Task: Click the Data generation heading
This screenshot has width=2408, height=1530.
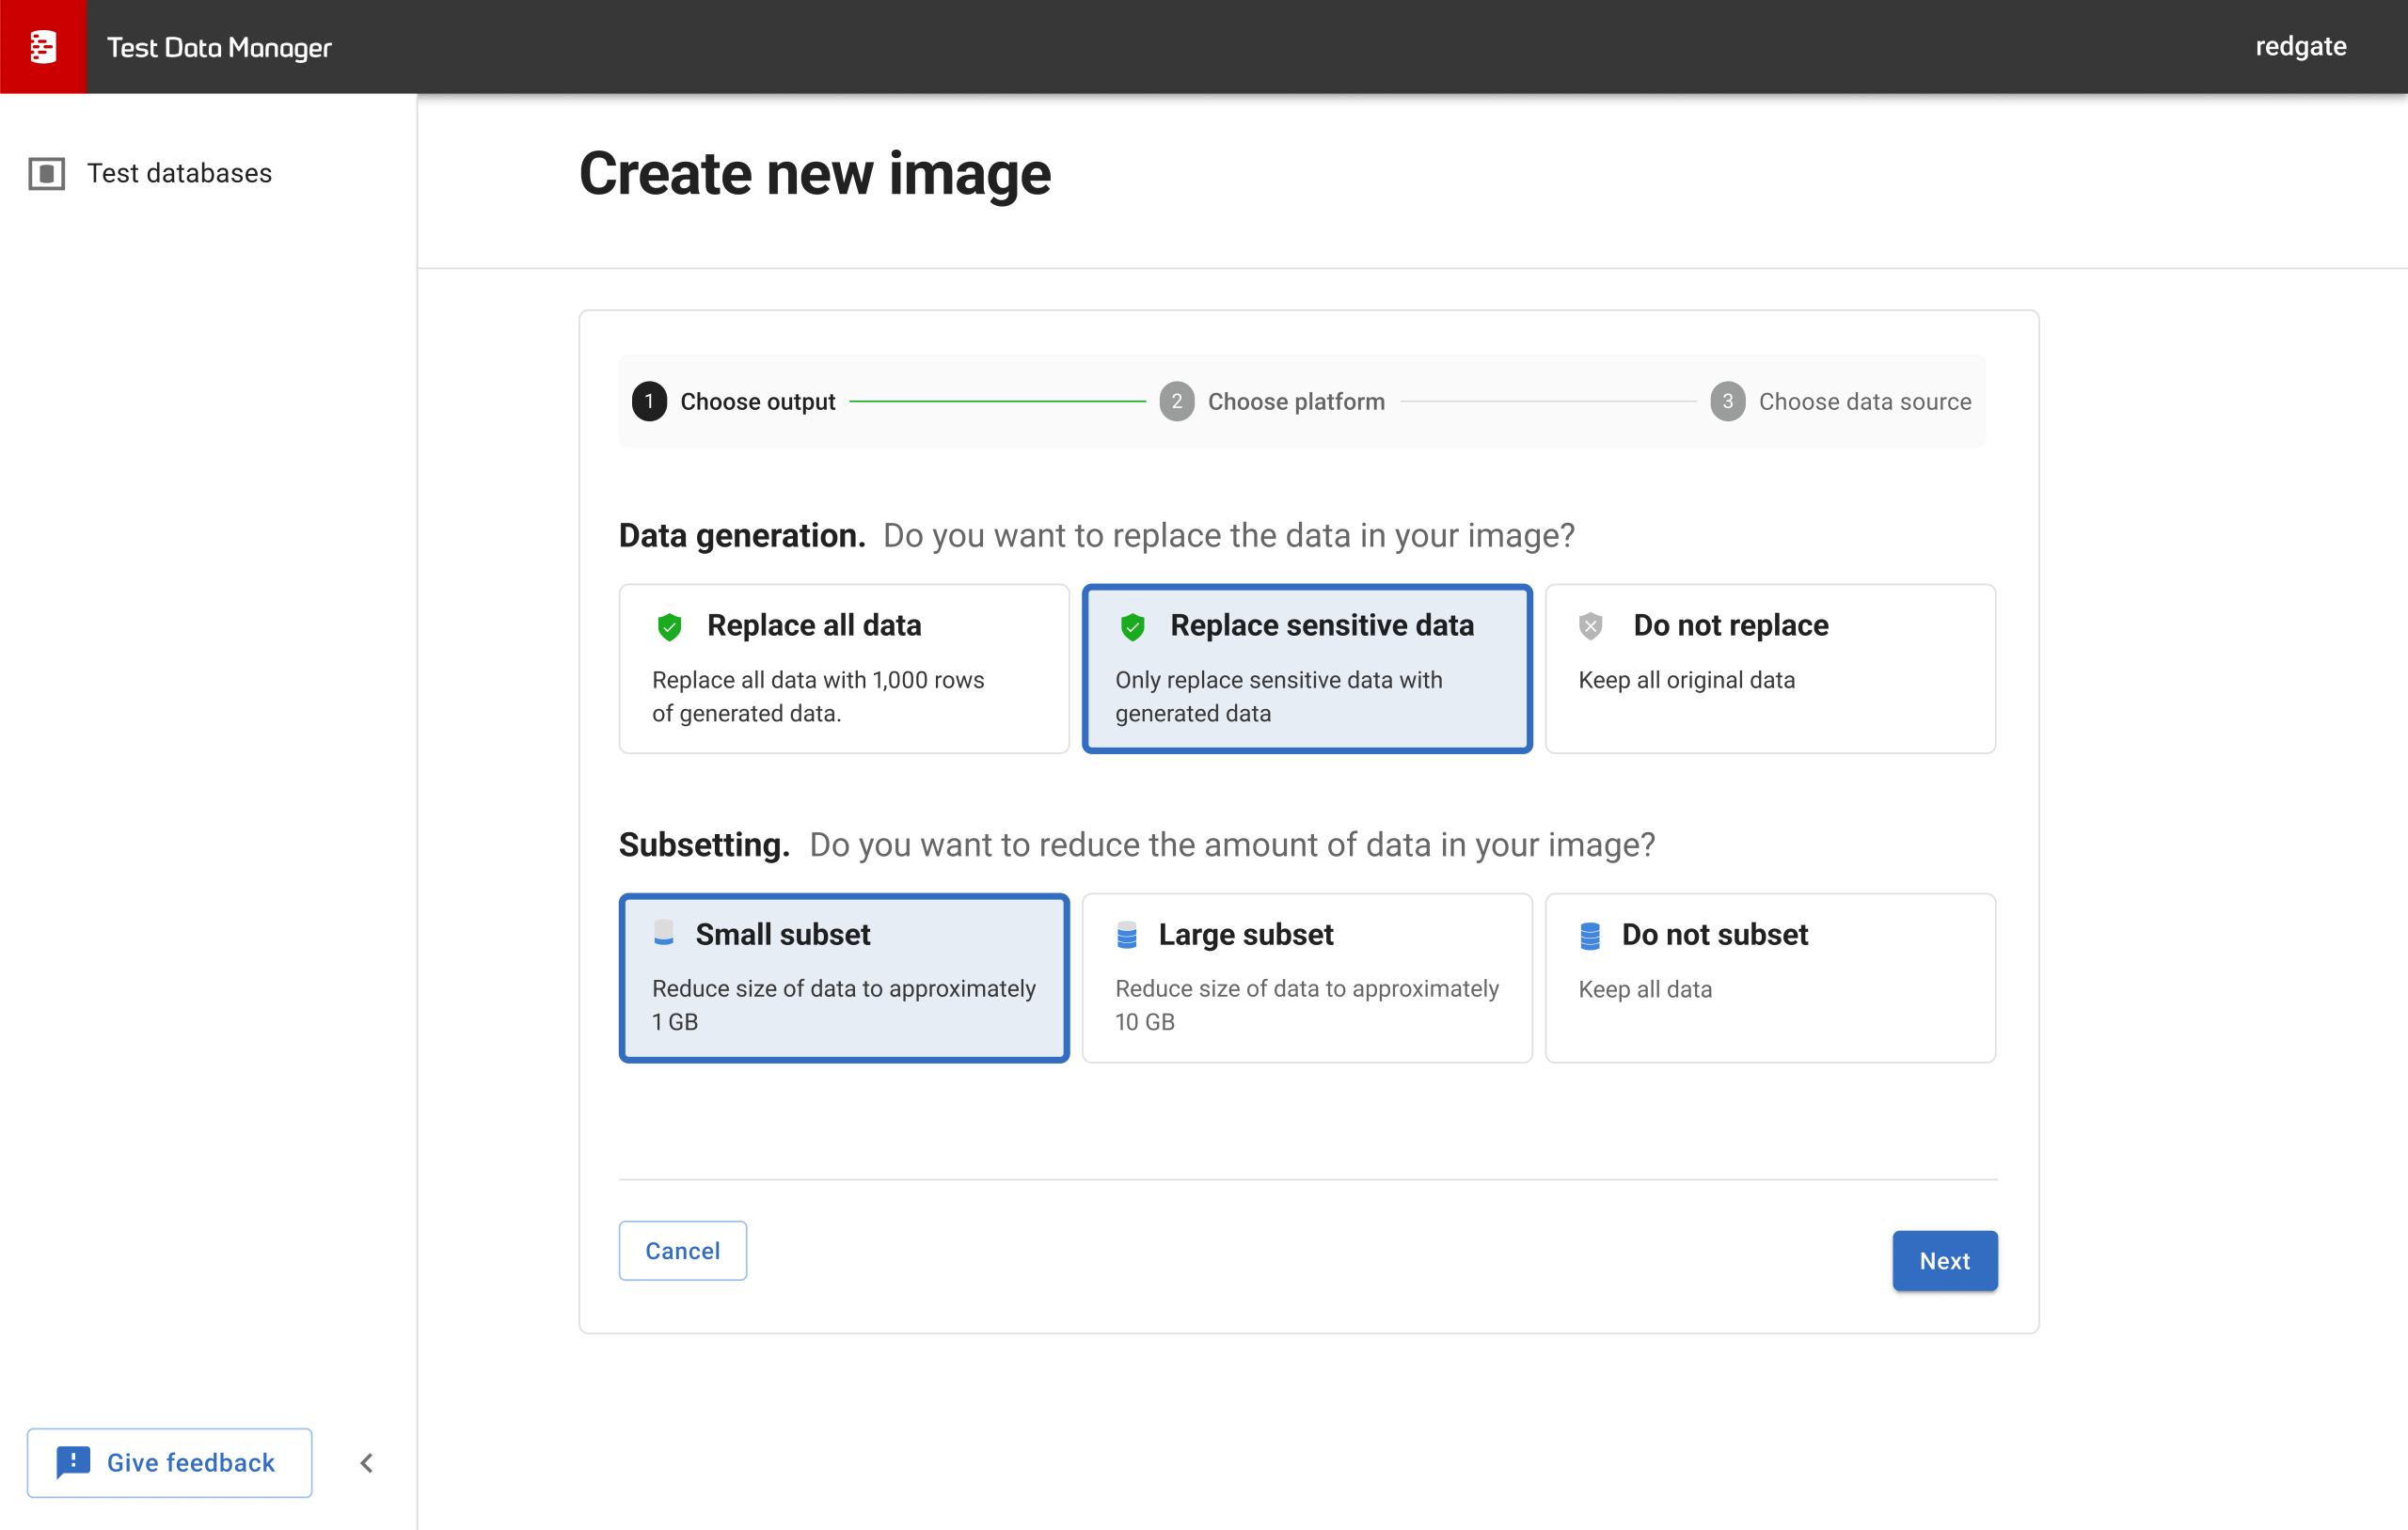Action: (742, 536)
